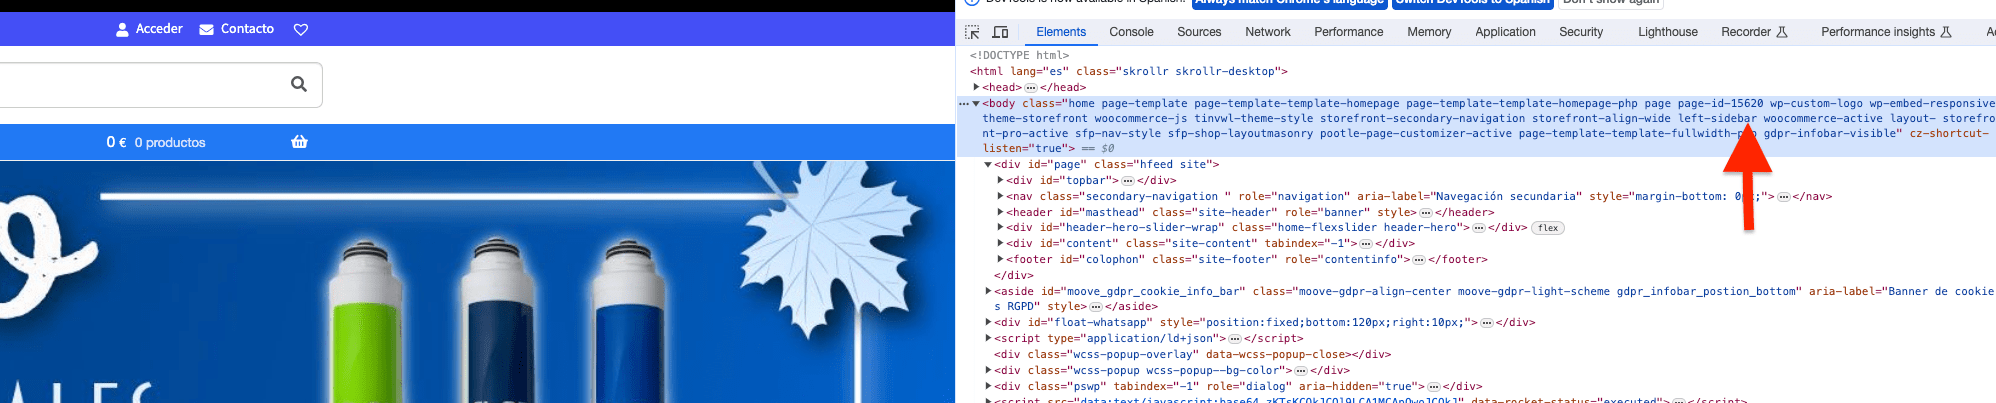This screenshot has width=1996, height=403.
Task: Expand the div id topbar node
Action: (1000, 180)
